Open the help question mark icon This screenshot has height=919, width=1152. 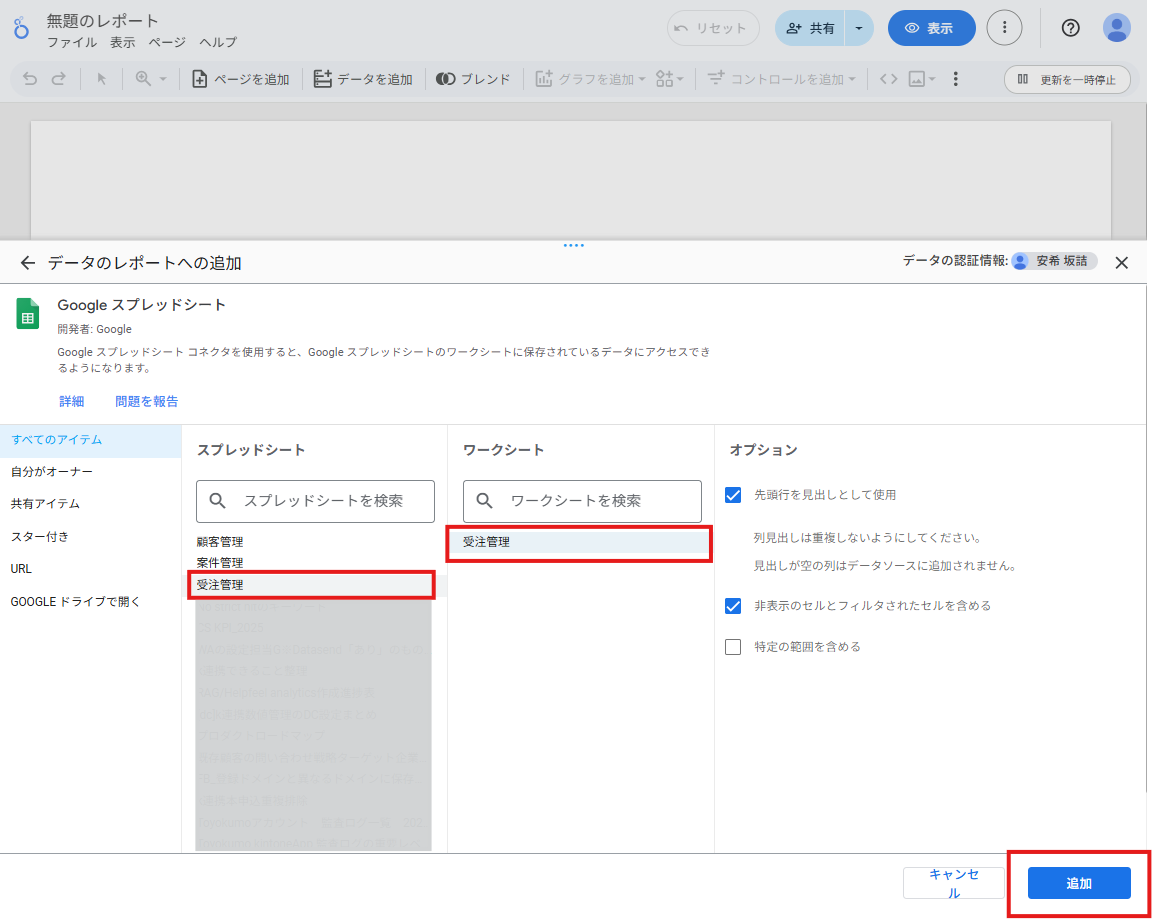(1070, 28)
